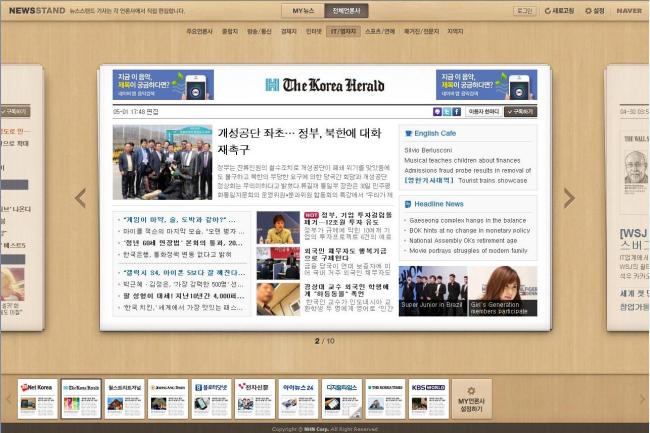Open the group photo of the lead story
Screen dimensions: 650x433
162,162
